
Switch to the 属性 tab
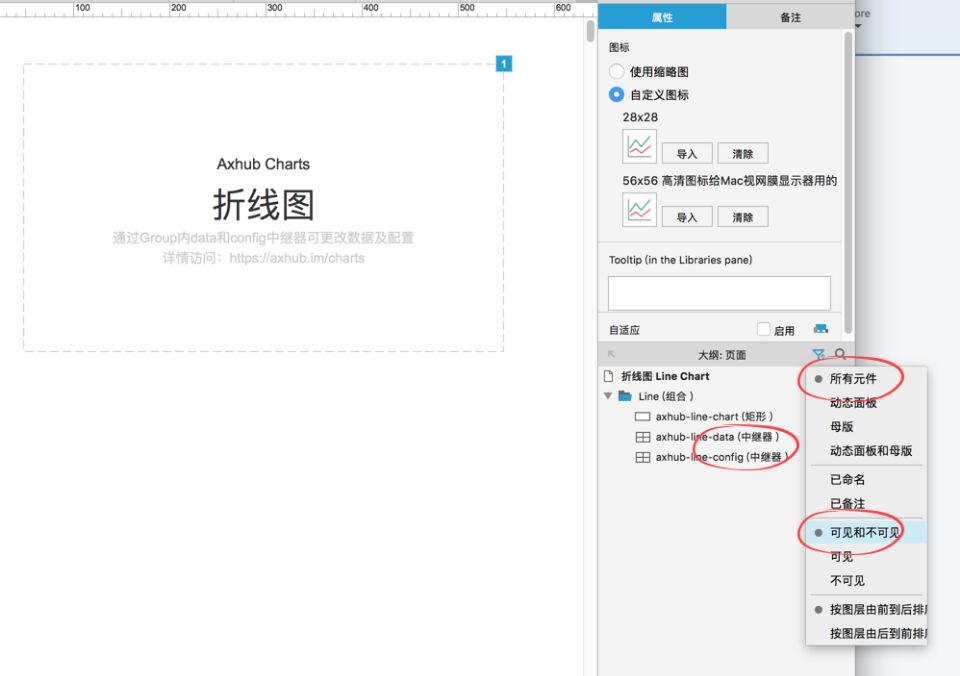[662, 17]
